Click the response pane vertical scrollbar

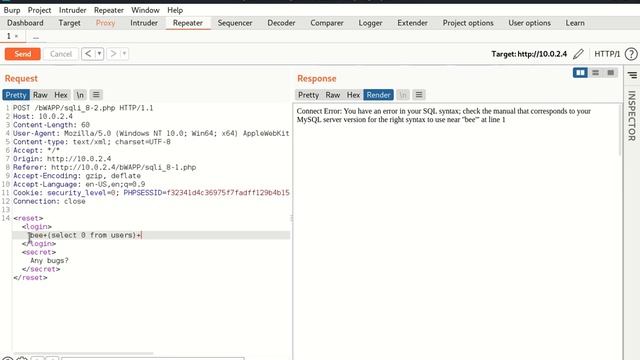coord(620,131)
